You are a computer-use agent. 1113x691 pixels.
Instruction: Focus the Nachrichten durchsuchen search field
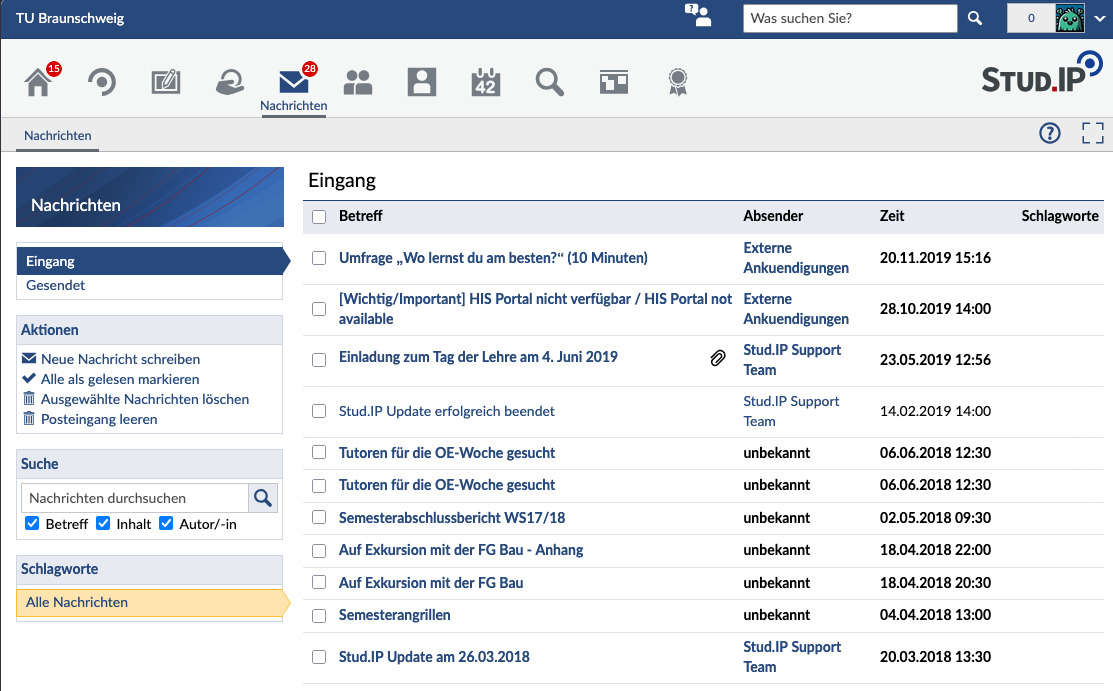[135, 498]
